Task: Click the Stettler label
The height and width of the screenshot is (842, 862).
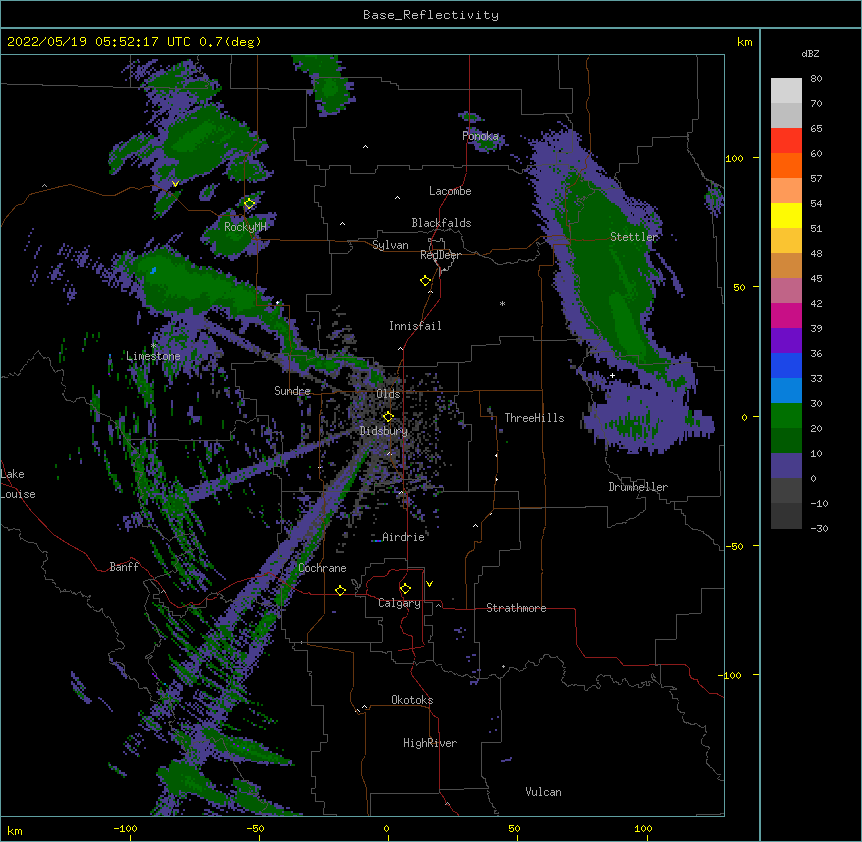Action: (634, 237)
